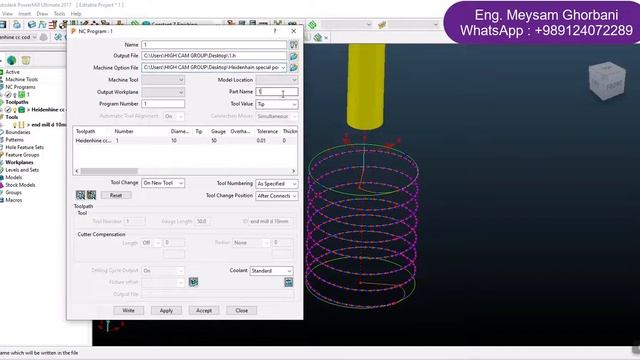Click the Close button in NC Program dialog
640x360 pixels.
click(242, 310)
